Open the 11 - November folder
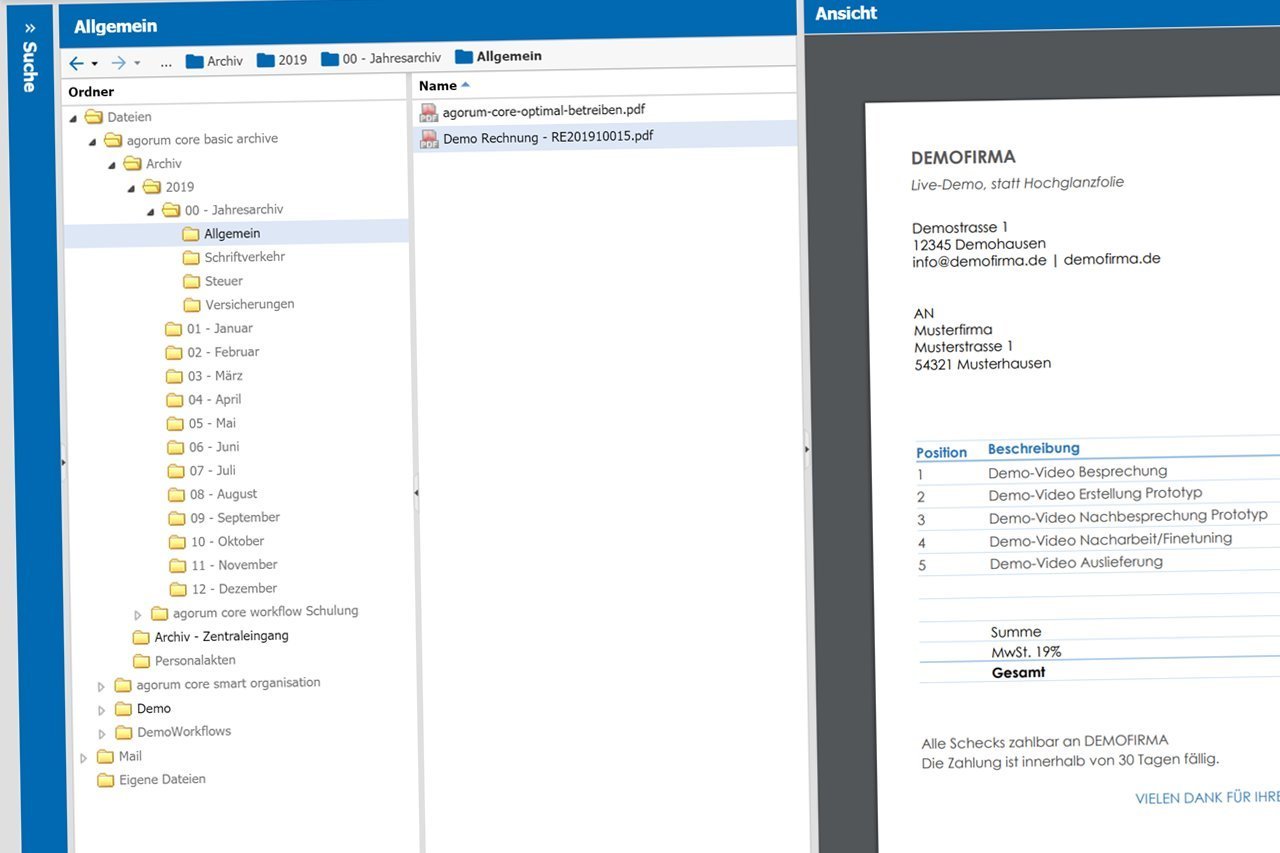The image size is (1280, 853). click(235, 565)
